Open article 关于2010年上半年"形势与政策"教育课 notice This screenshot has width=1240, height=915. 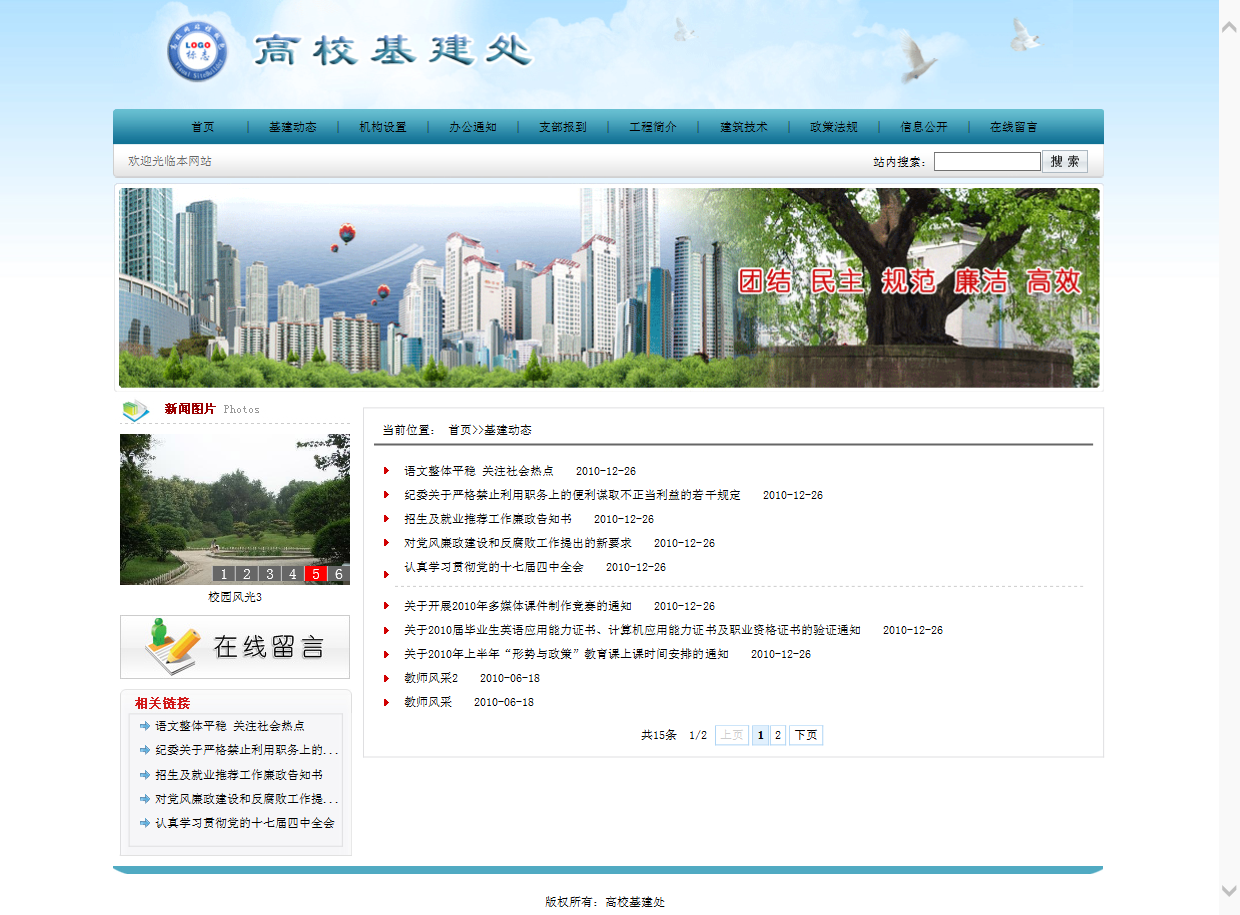pyautogui.click(x=567, y=654)
